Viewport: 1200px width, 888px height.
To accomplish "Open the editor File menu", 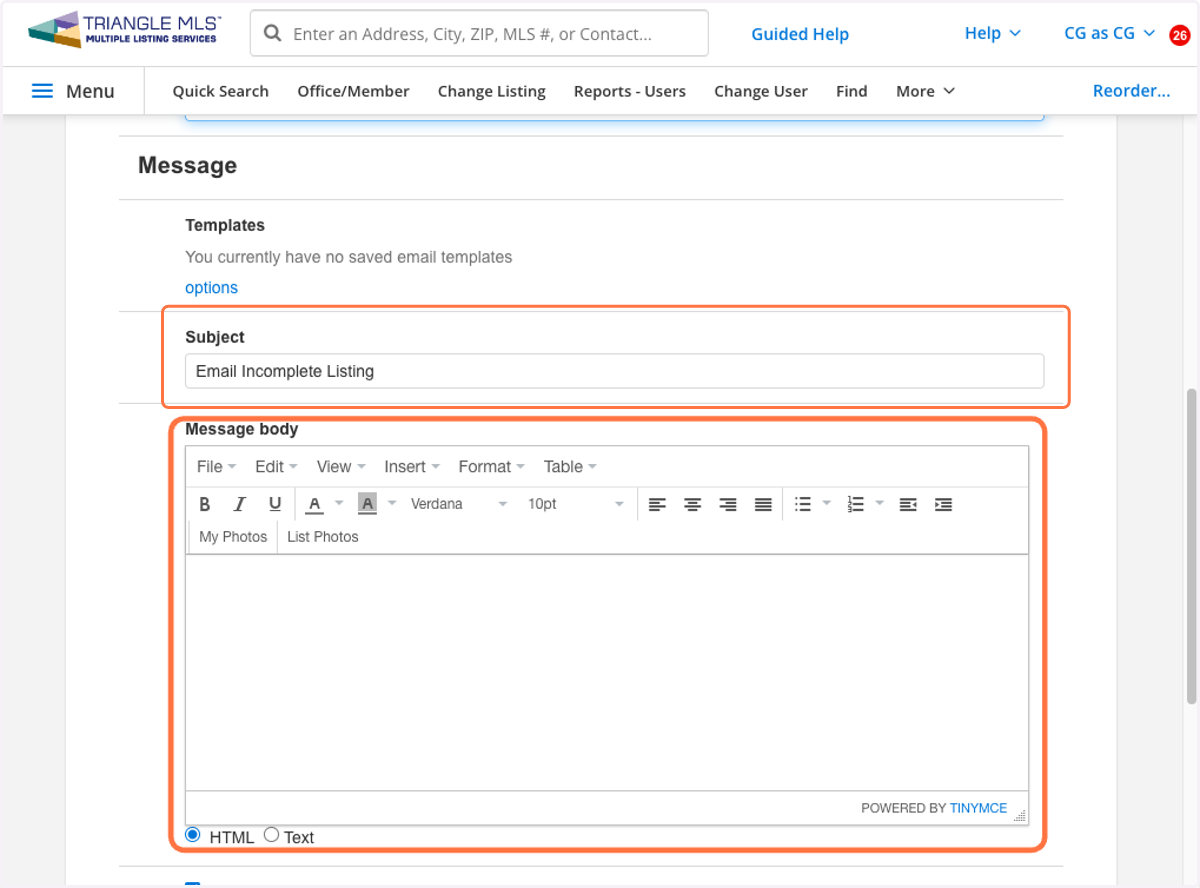I will pos(216,467).
